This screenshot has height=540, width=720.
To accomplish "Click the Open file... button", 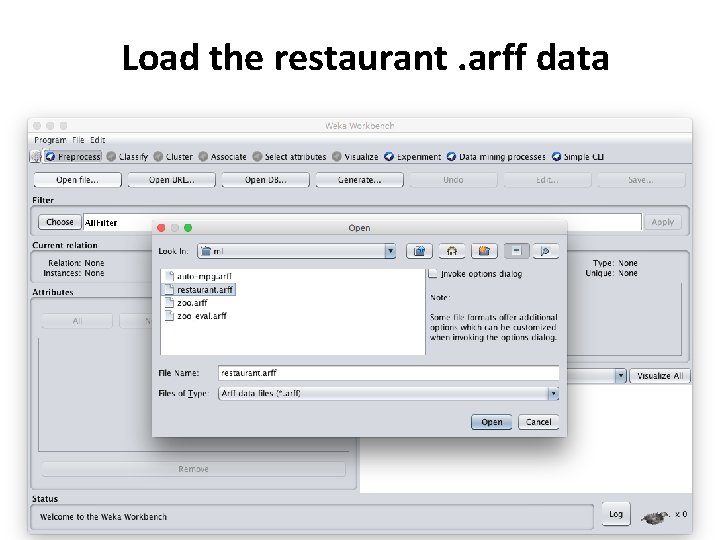I will [x=77, y=180].
